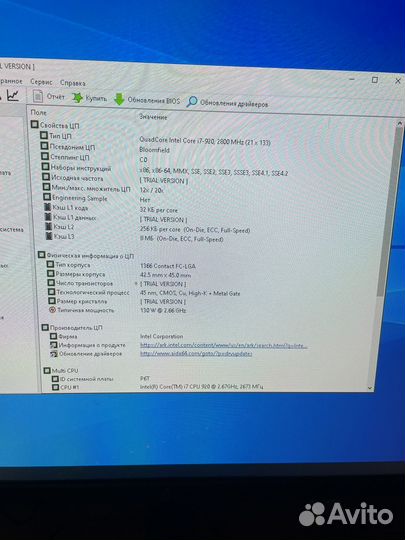Select the Тип корпуса row
405x540 pixels.
point(69,265)
